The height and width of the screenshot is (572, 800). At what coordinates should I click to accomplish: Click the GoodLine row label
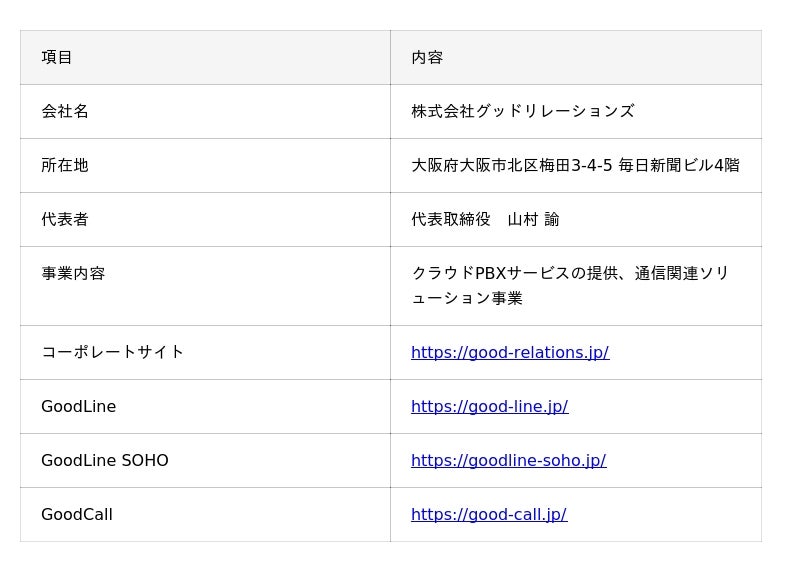pos(79,407)
